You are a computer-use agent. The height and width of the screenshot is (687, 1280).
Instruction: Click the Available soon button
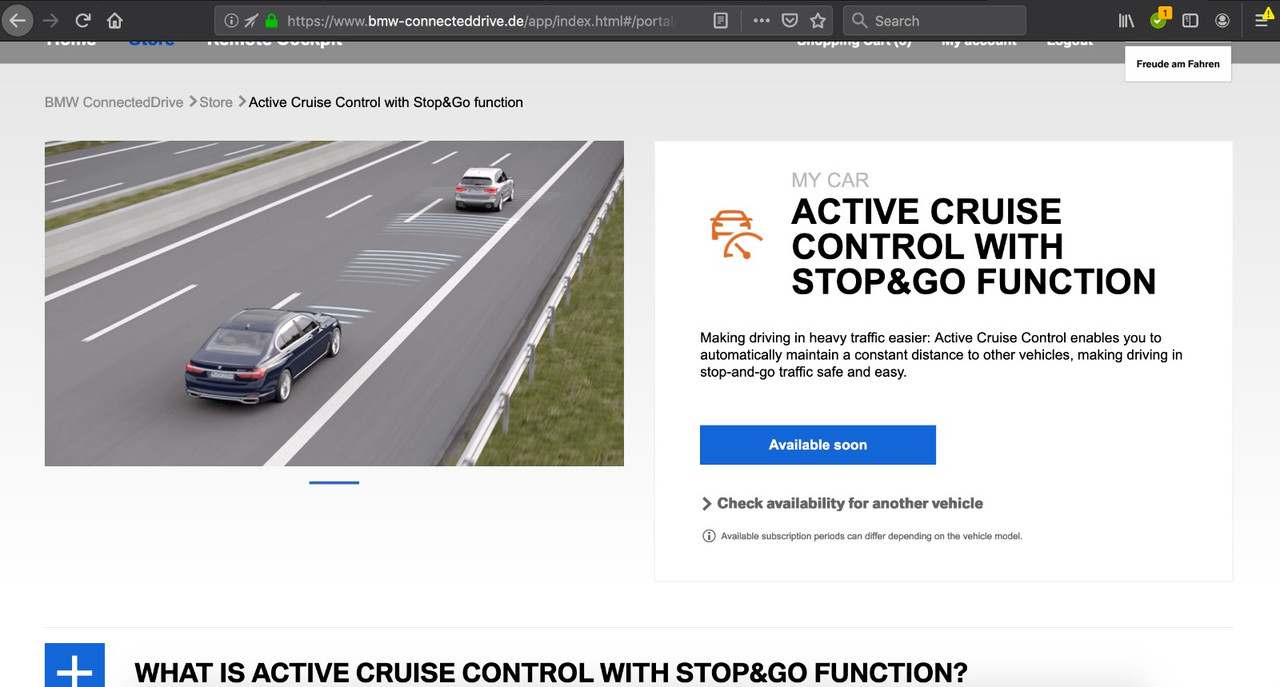[818, 445]
